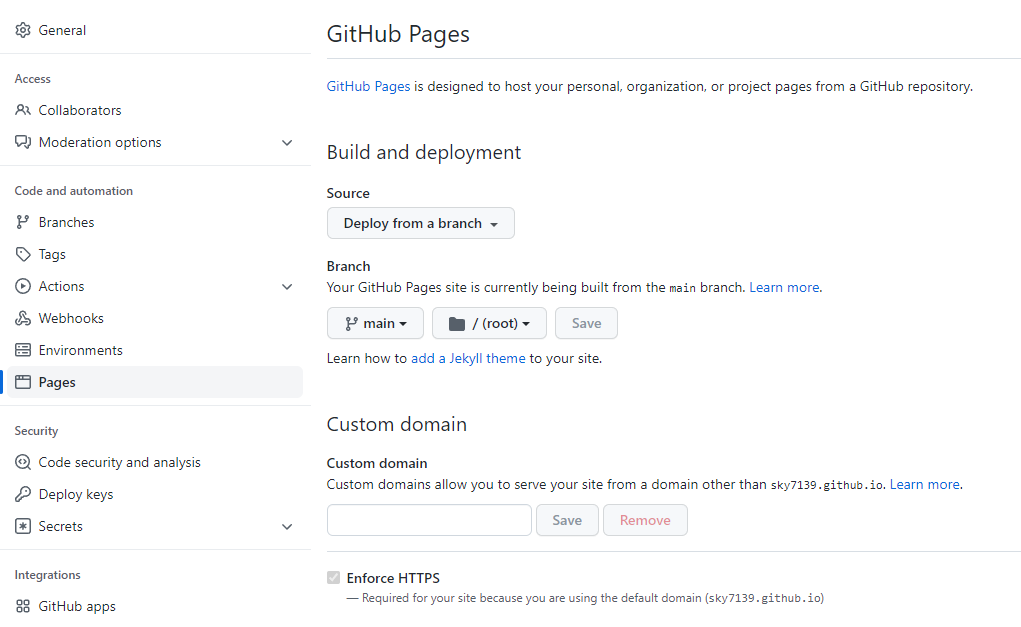Click the Secrets asterisk icon
This screenshot has height=627, width=1021.
[x=23, y=526]
